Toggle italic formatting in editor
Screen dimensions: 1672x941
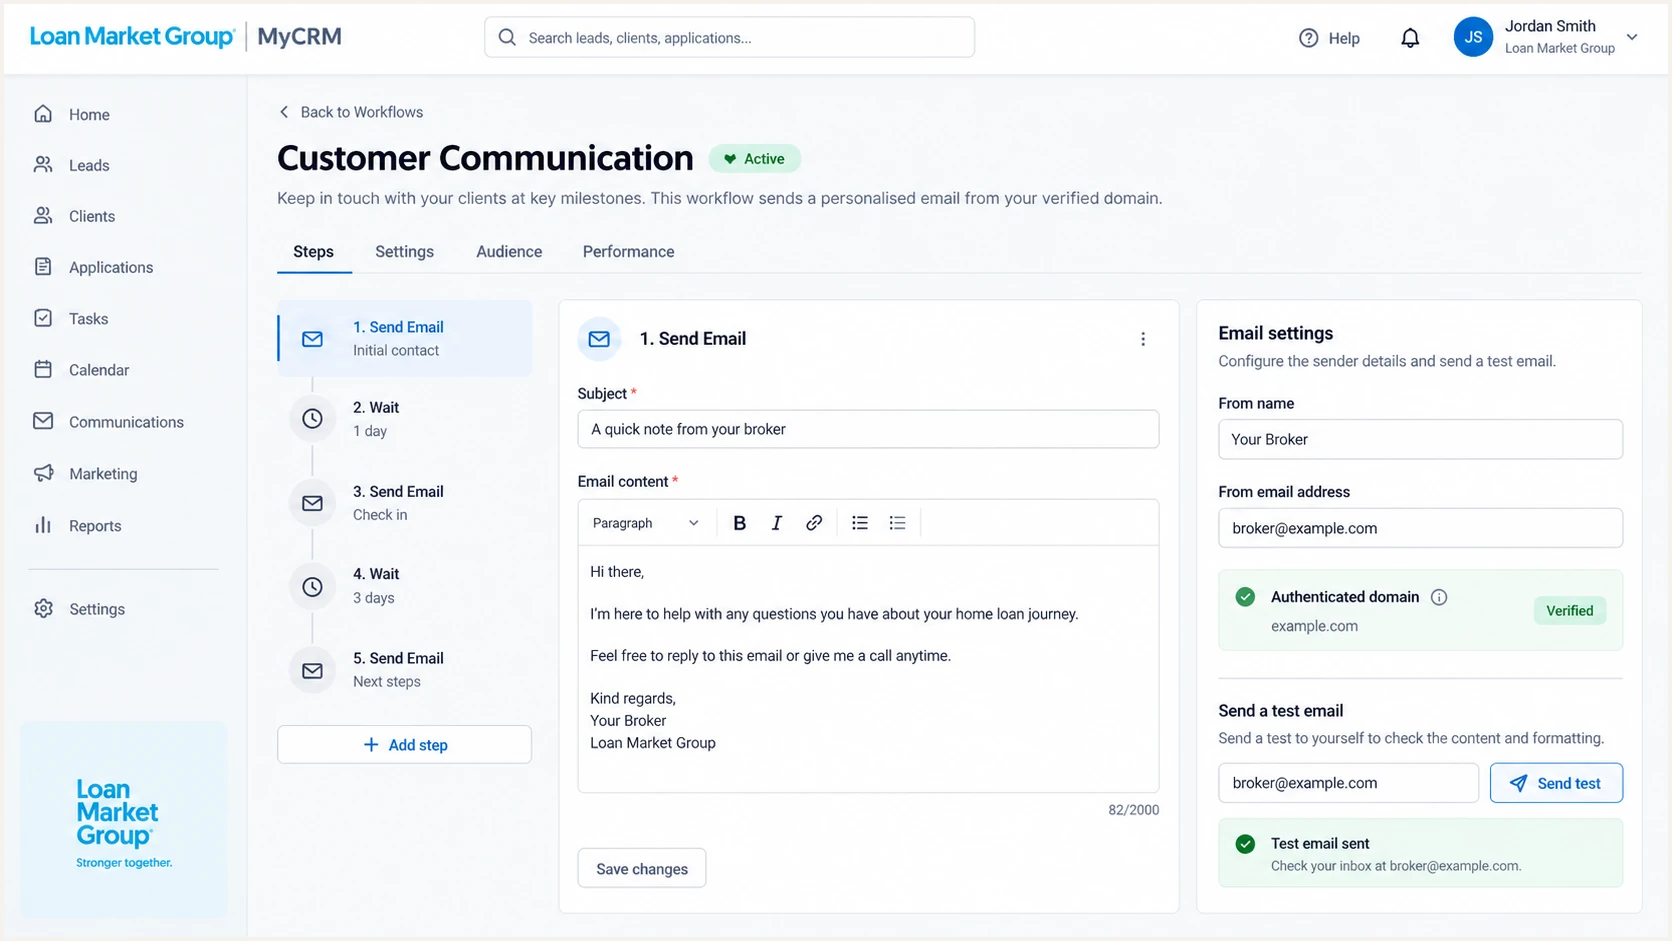pos(776,523)
